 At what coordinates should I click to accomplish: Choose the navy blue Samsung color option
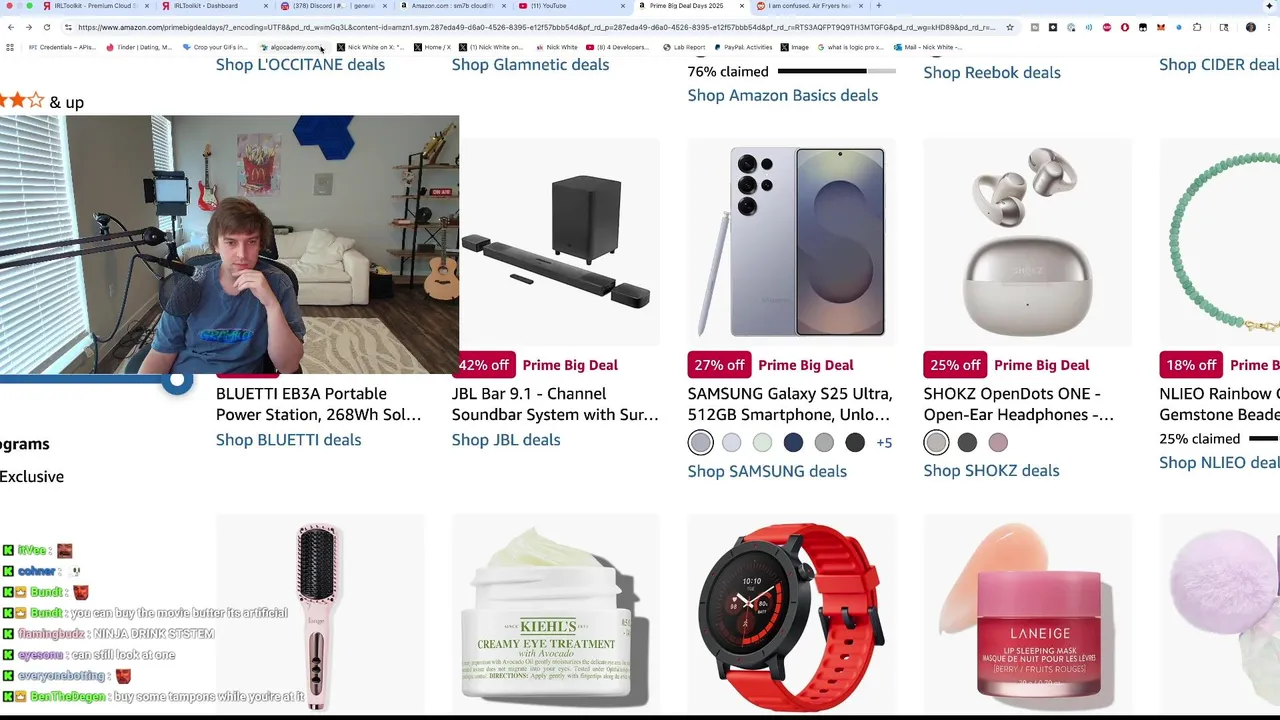point(793,442)
